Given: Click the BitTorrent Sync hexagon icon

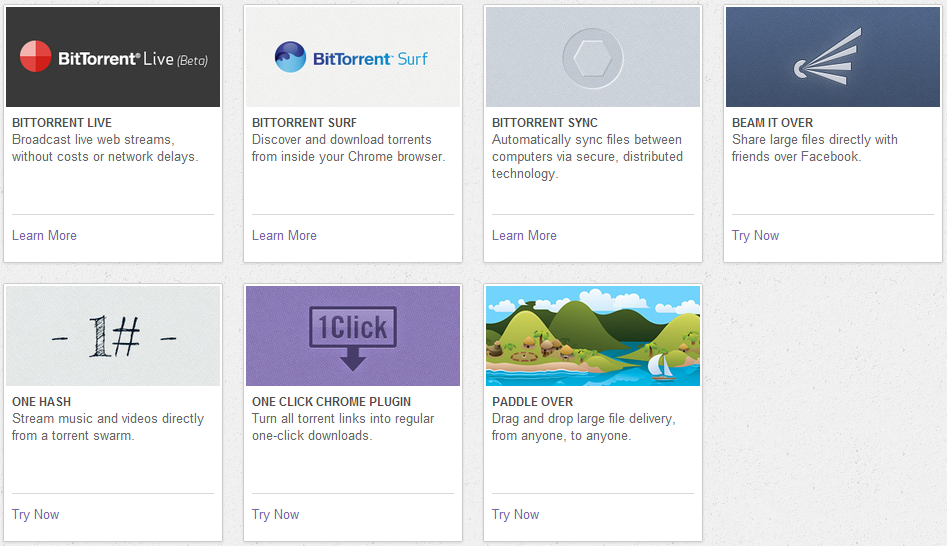Looking at the screenshot, I should pyautogui.click(x=592, y=54).
